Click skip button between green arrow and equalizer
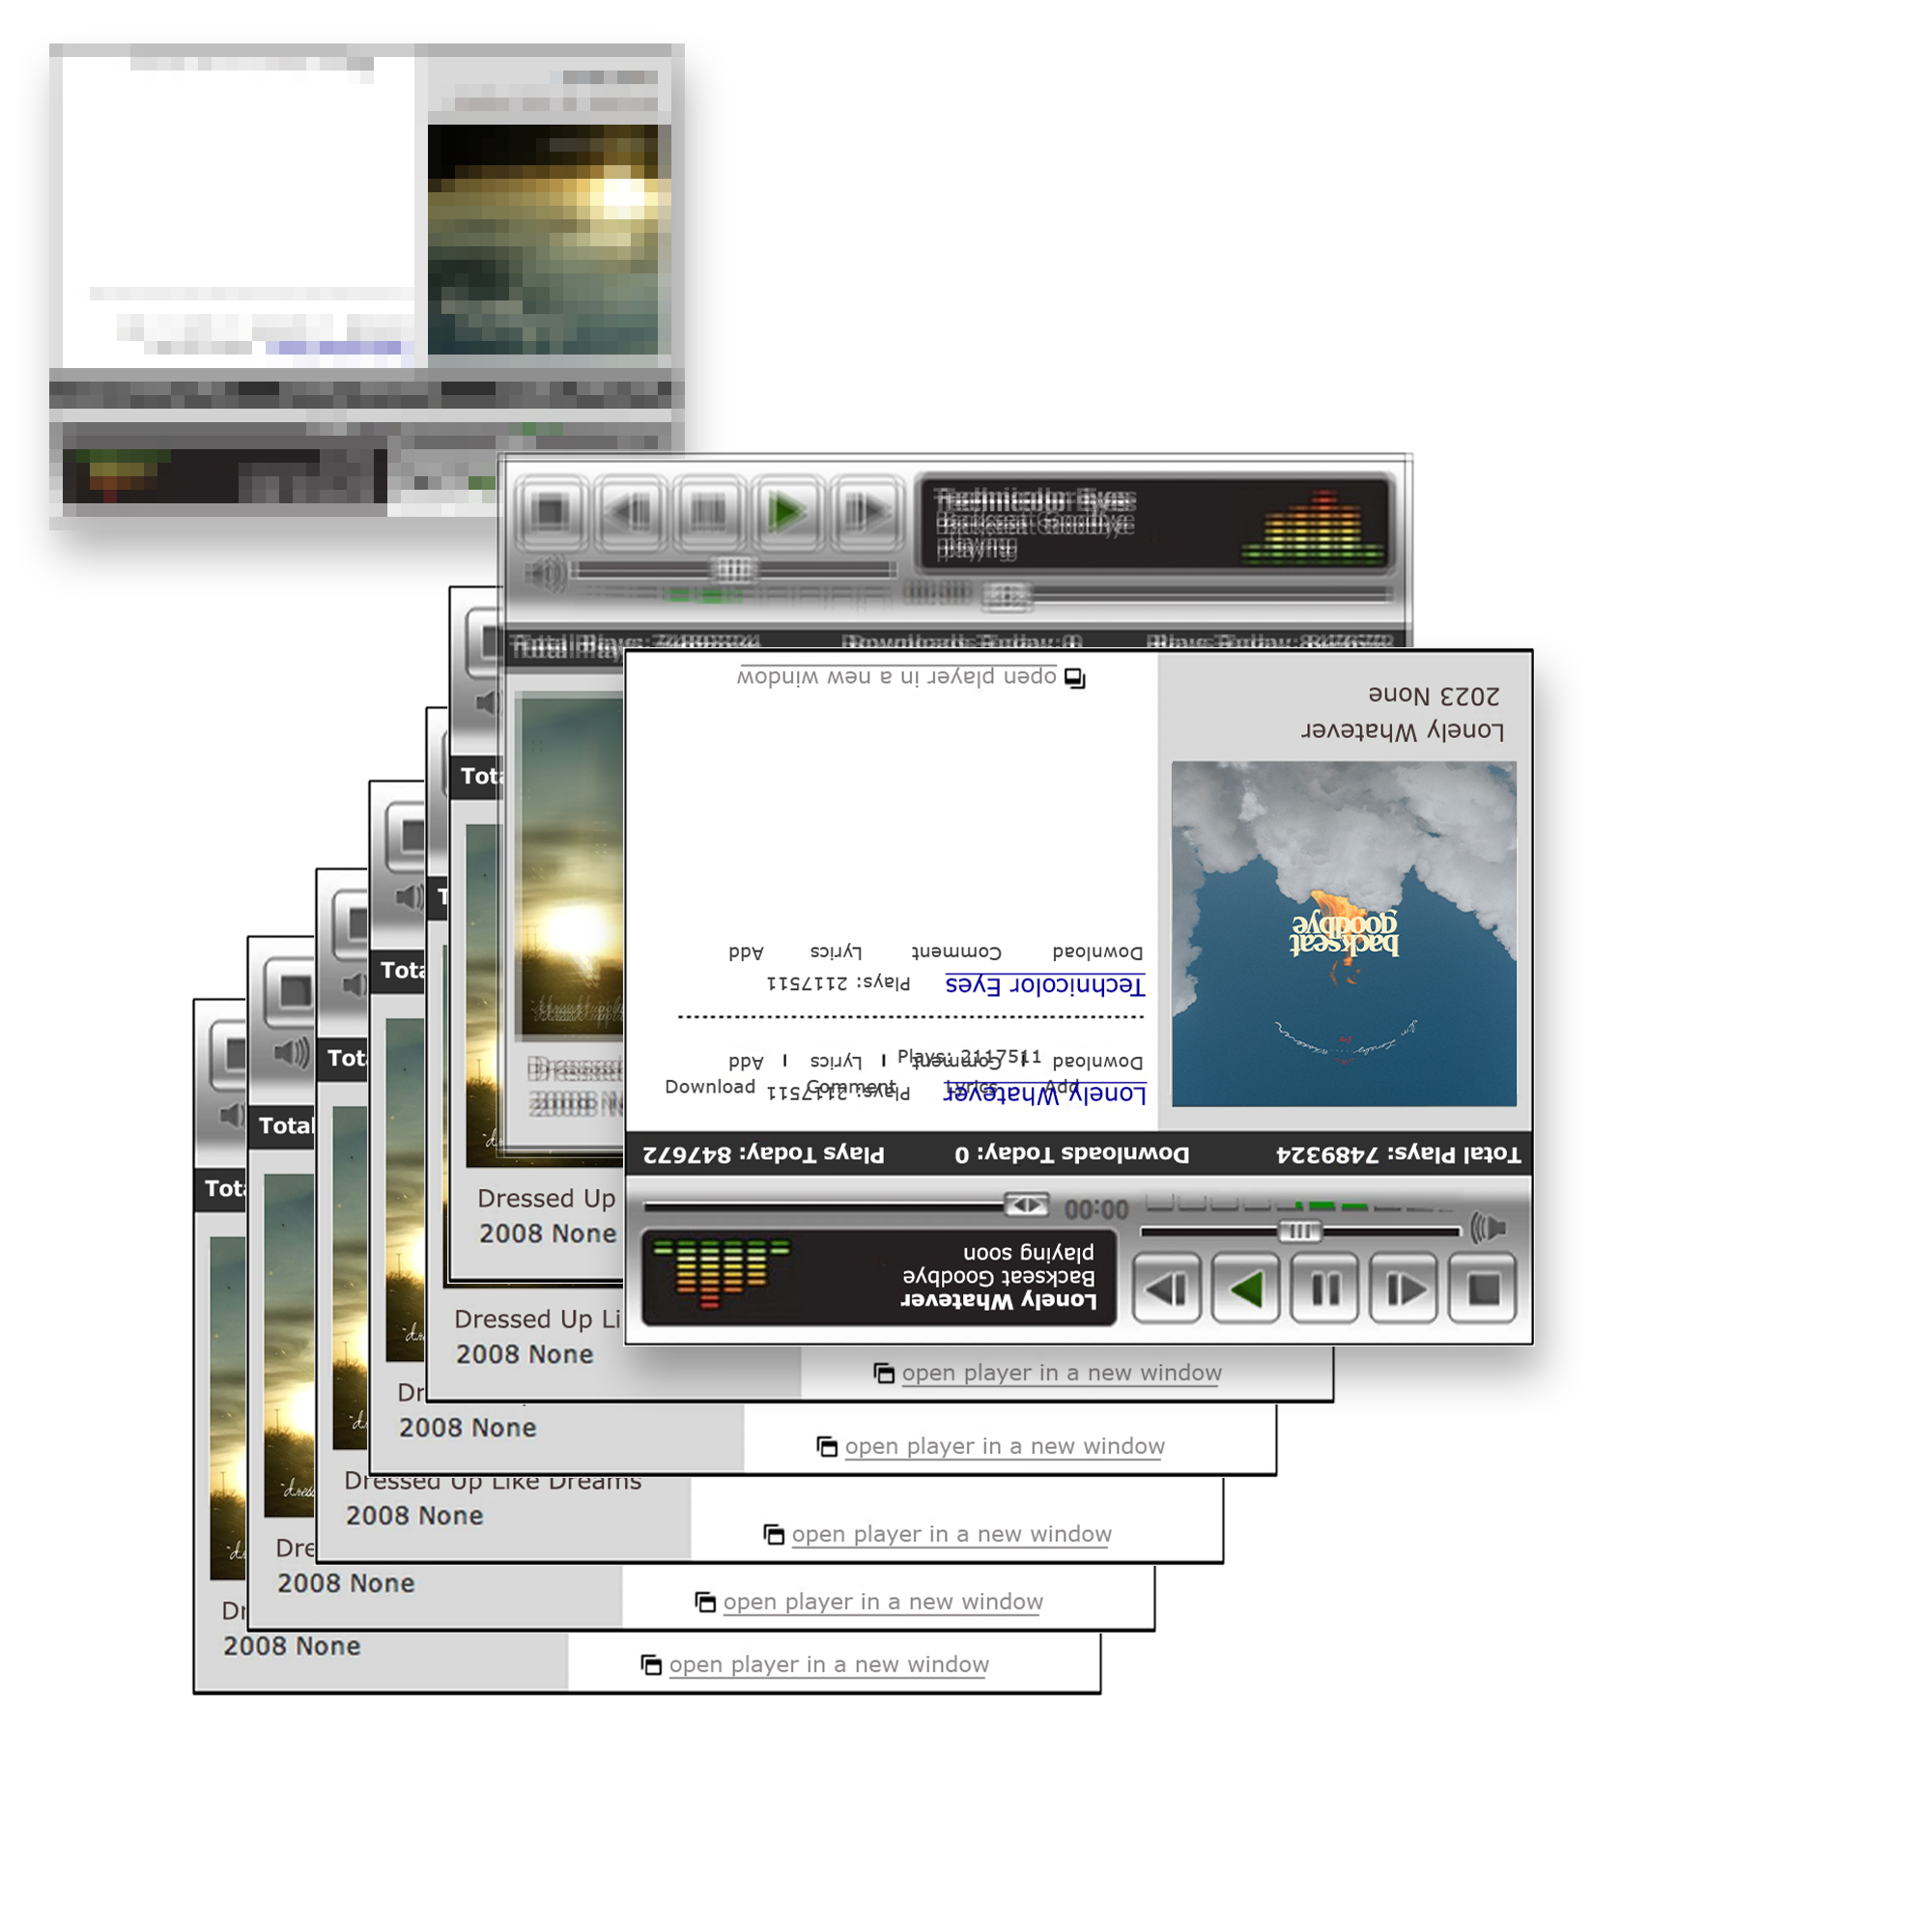The height and width of the screenshot is (1932, 1932). click(1166, 1289)
